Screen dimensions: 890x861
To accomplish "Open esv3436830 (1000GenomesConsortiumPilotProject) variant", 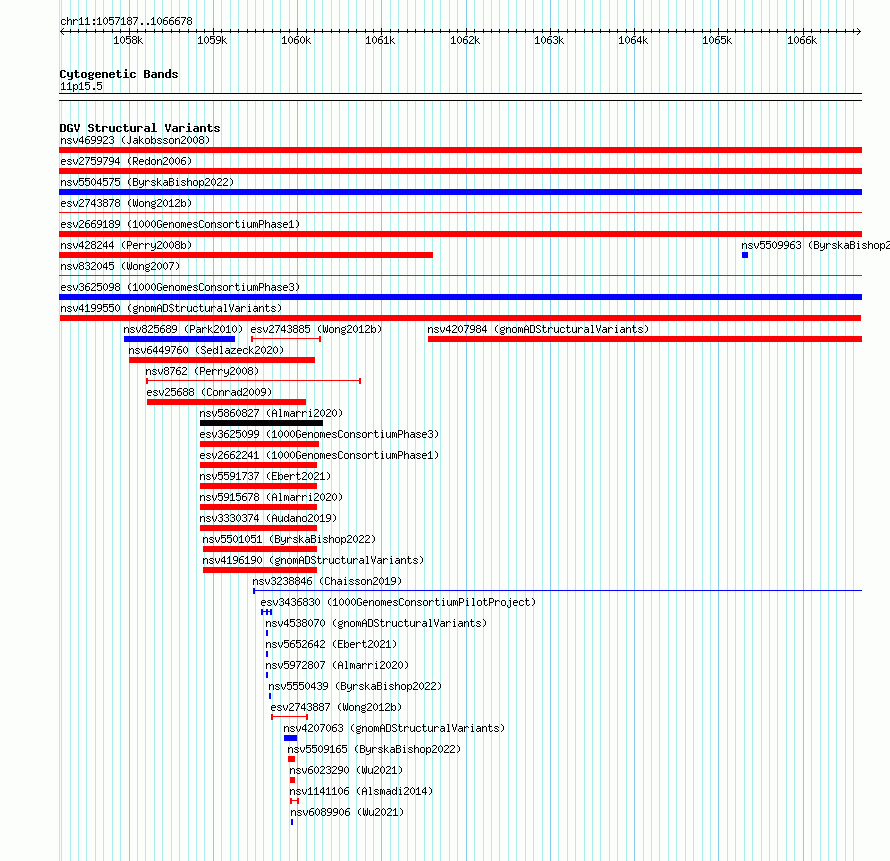I will [398, 602].
